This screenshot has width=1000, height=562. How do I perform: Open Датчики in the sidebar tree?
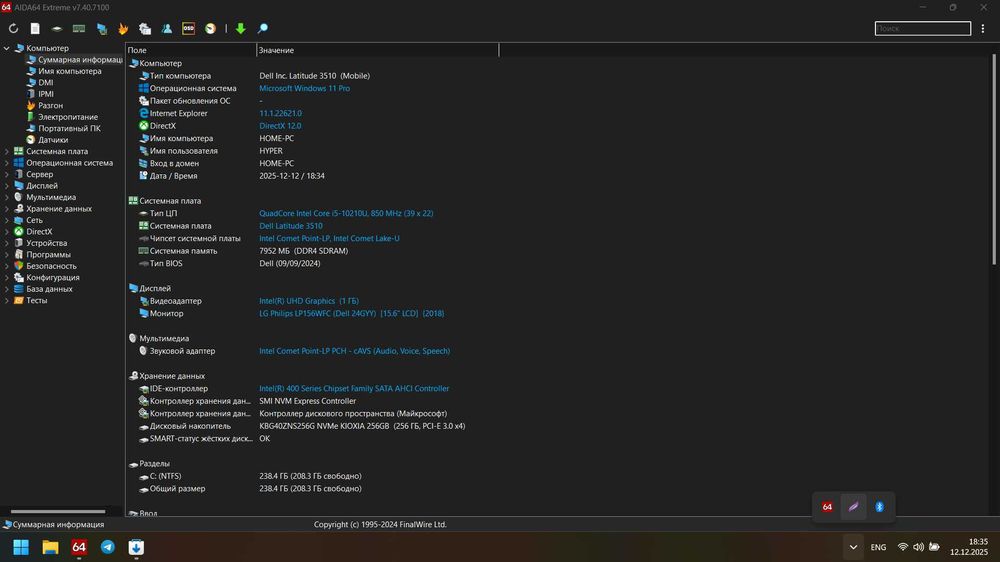click(x=47, y=140)
